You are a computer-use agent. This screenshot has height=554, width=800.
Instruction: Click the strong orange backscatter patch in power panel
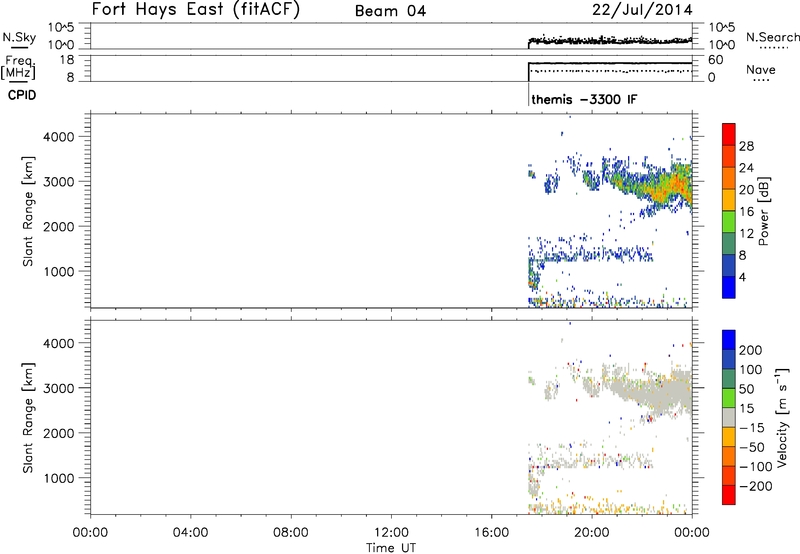(x=669, y=190)
